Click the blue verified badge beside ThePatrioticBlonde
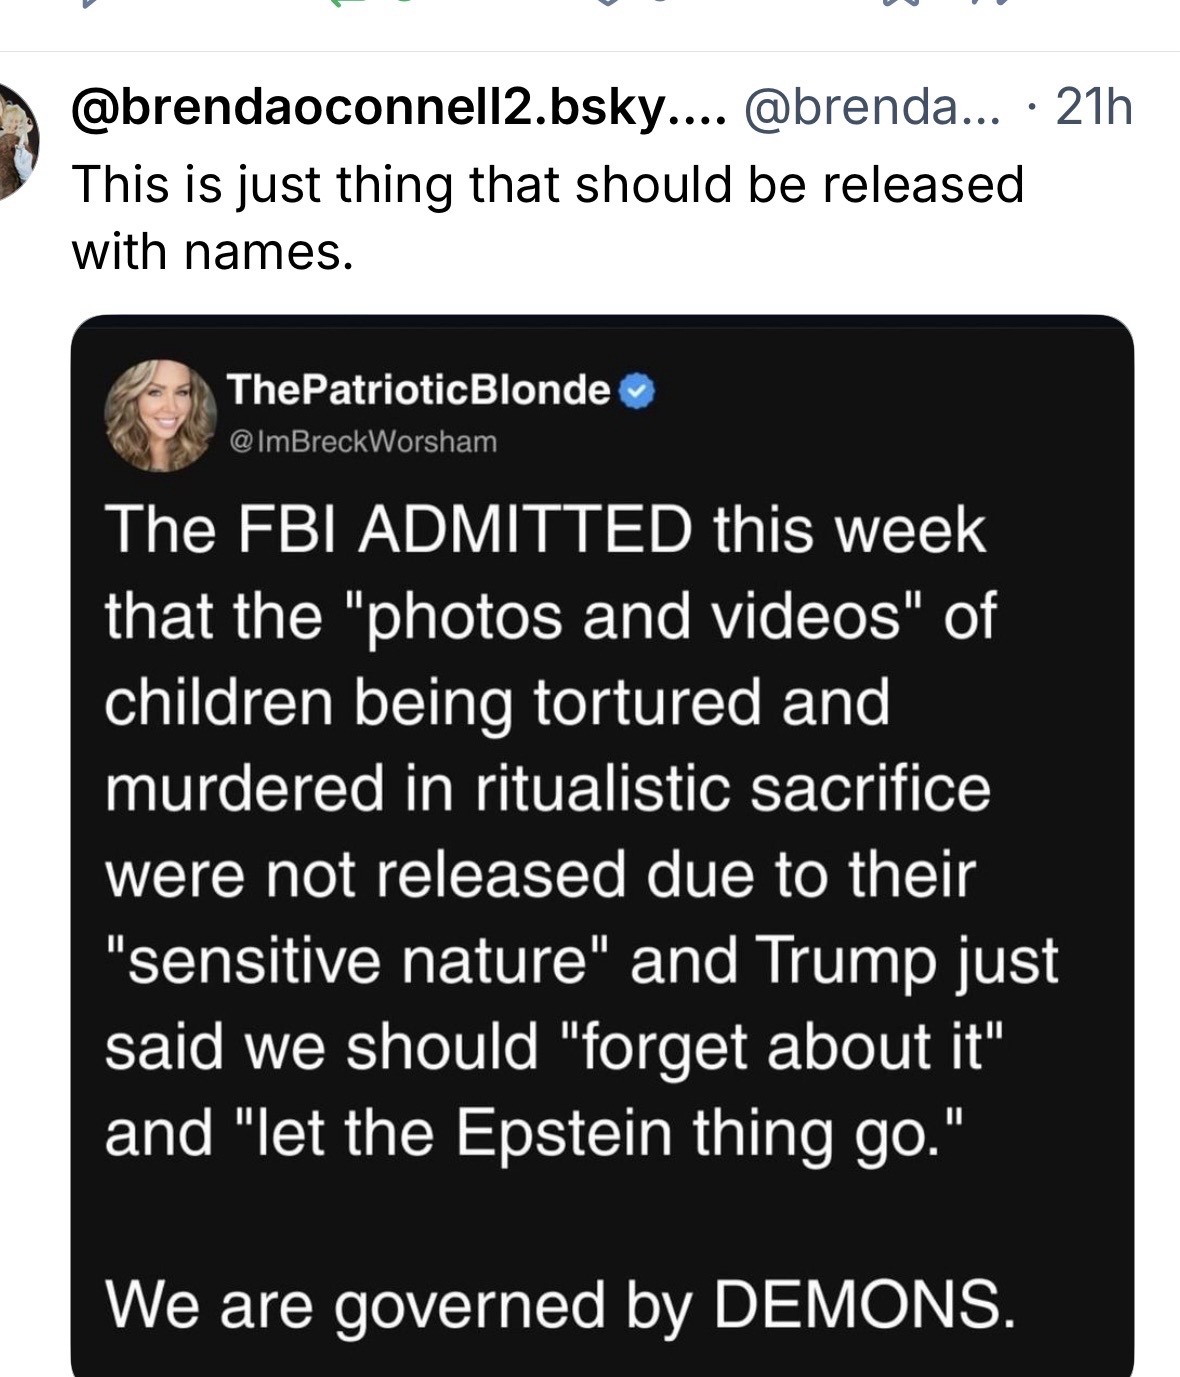This screenshot has height=1377, width=1180. click(638, 390)
